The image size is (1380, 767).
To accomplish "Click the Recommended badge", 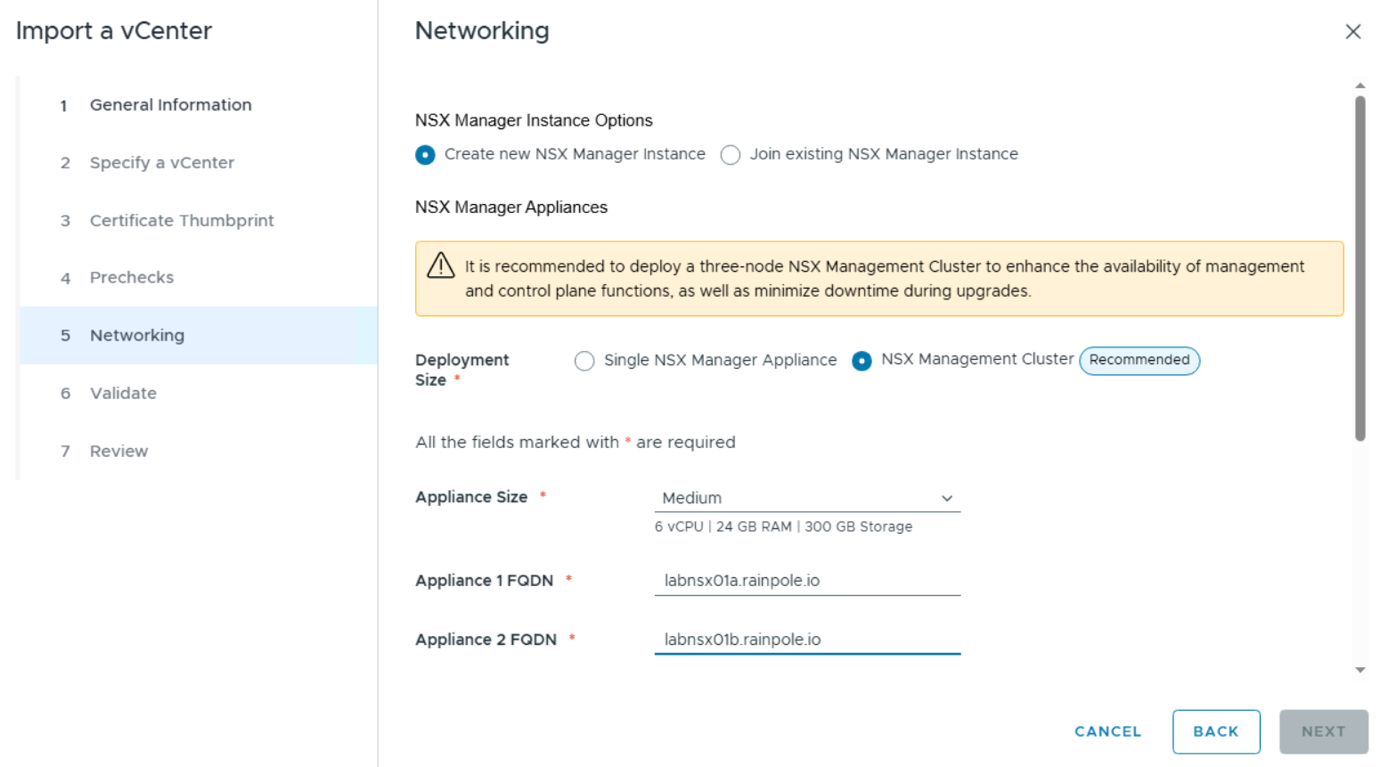I will (x=1139, y=360).
